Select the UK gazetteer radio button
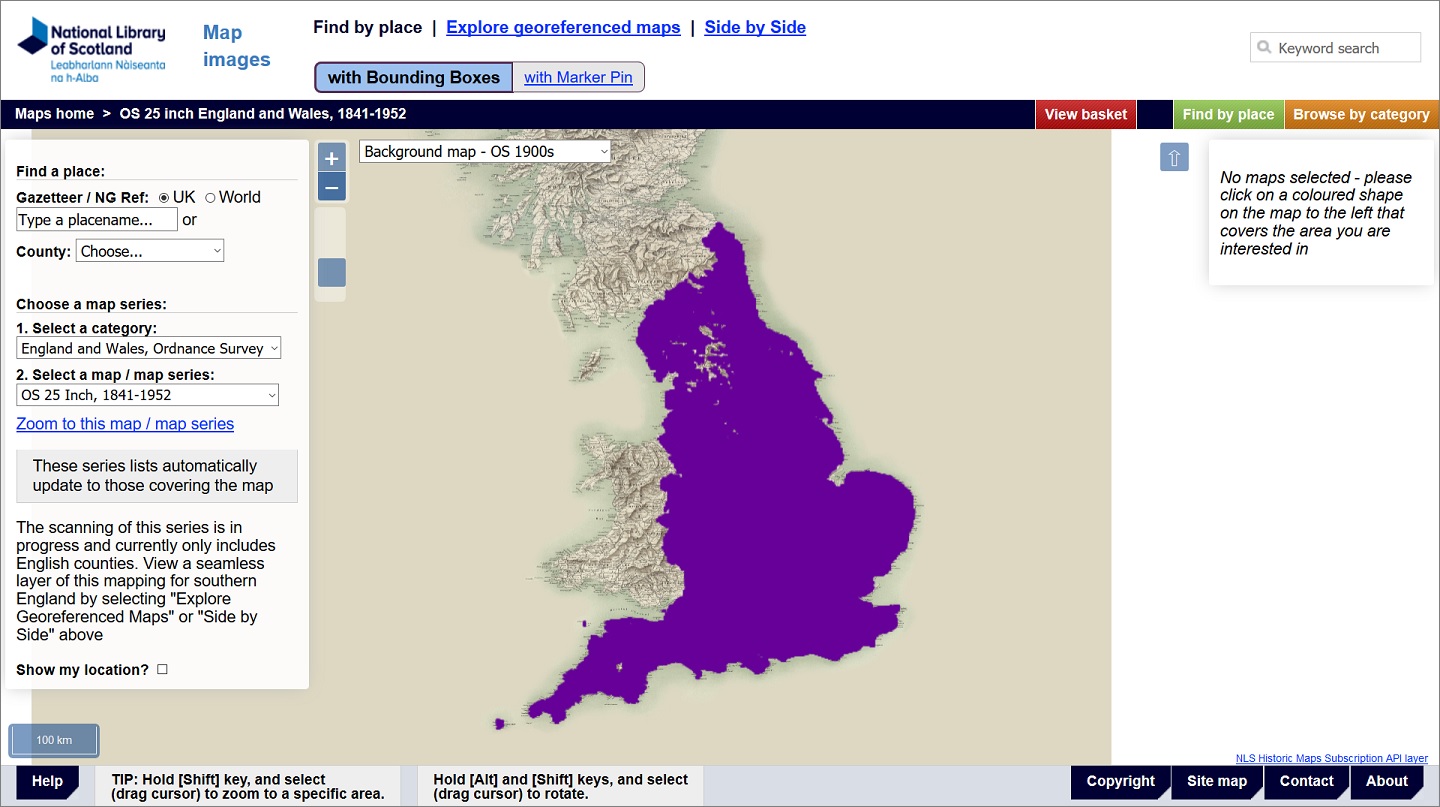This screenshot has width=1440, height=807. 163,197
